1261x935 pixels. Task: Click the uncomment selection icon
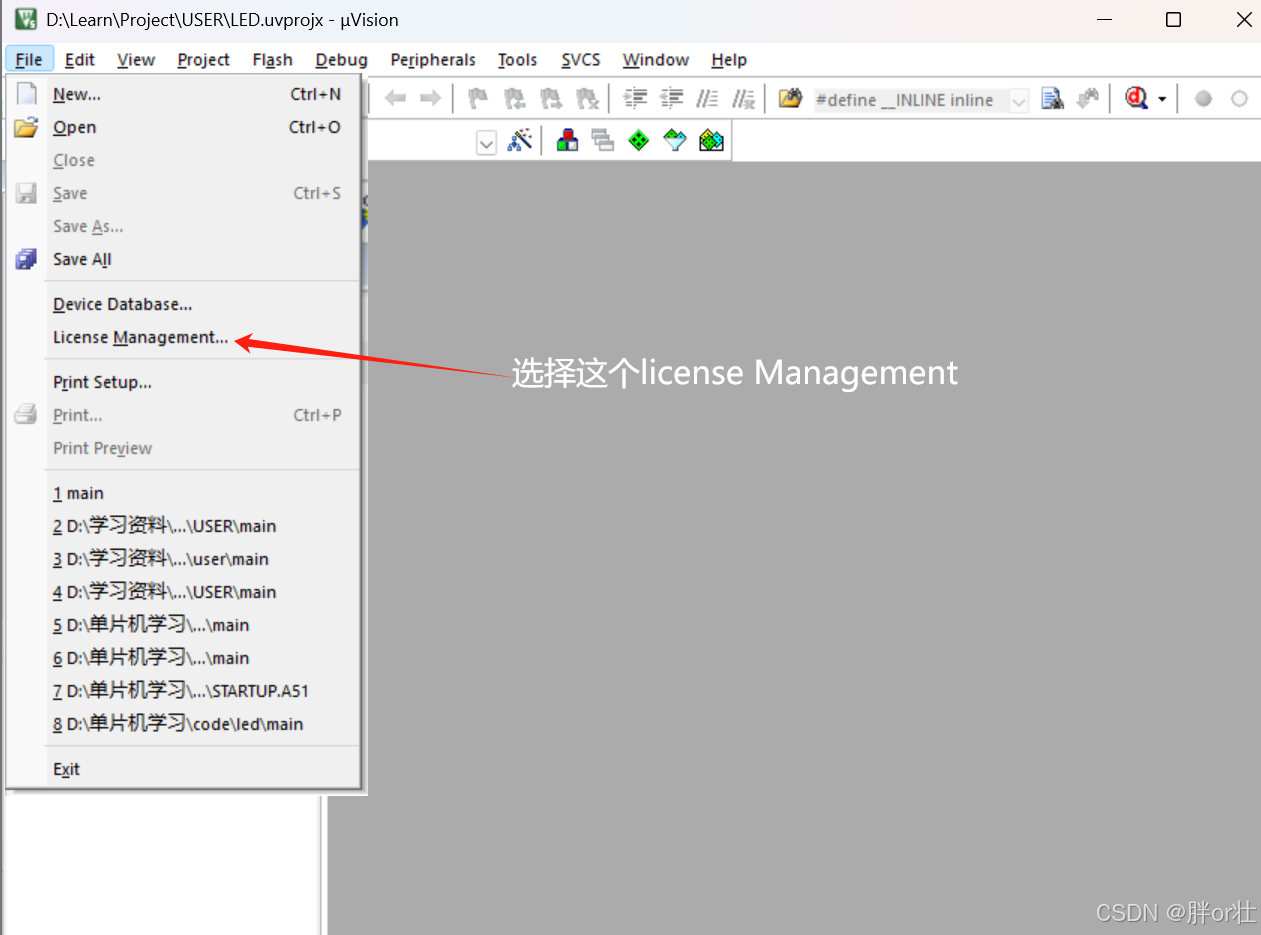(x=744, y=98)
